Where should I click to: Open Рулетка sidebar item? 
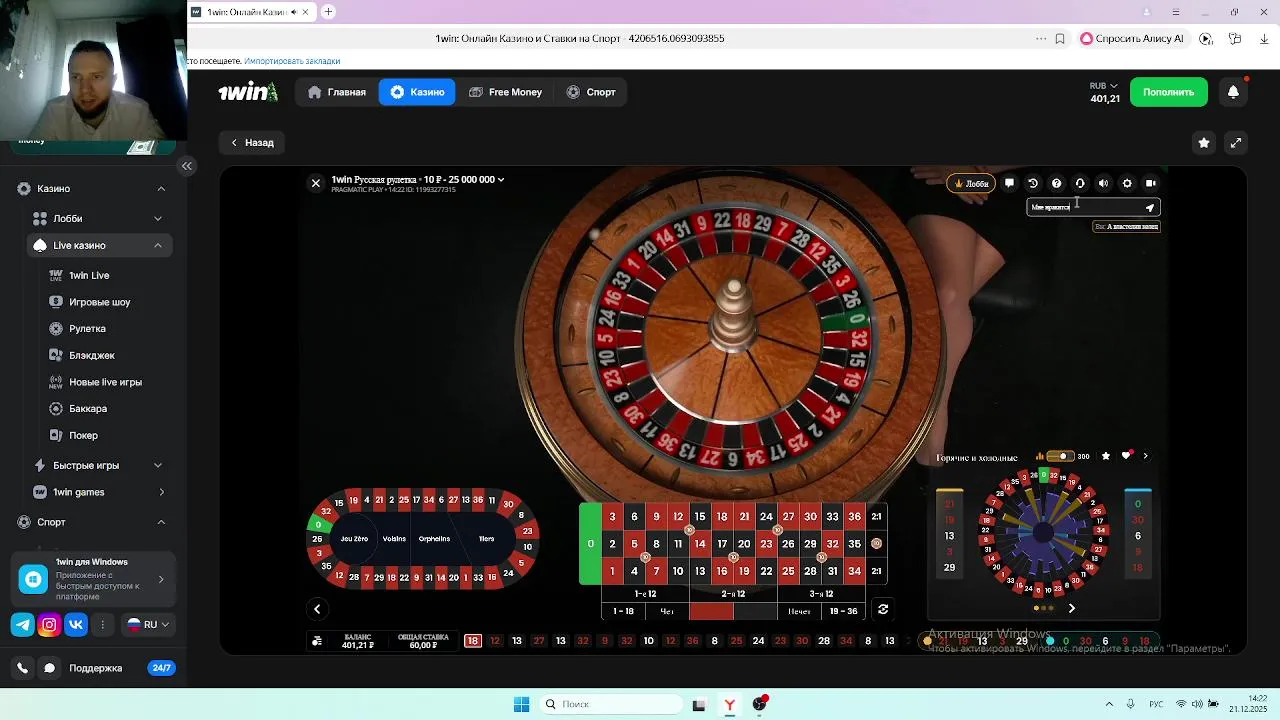(87, 329)
